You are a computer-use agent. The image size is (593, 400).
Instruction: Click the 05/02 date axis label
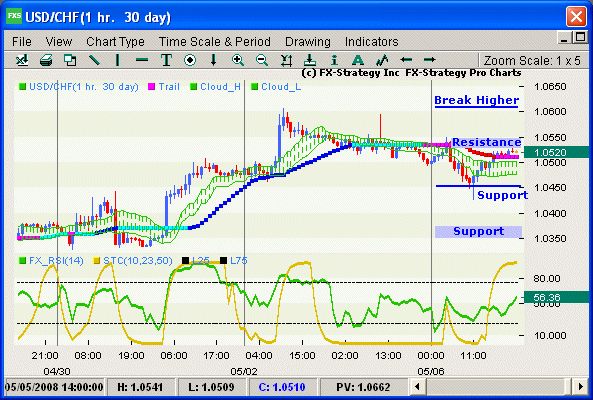click(244, 371)
